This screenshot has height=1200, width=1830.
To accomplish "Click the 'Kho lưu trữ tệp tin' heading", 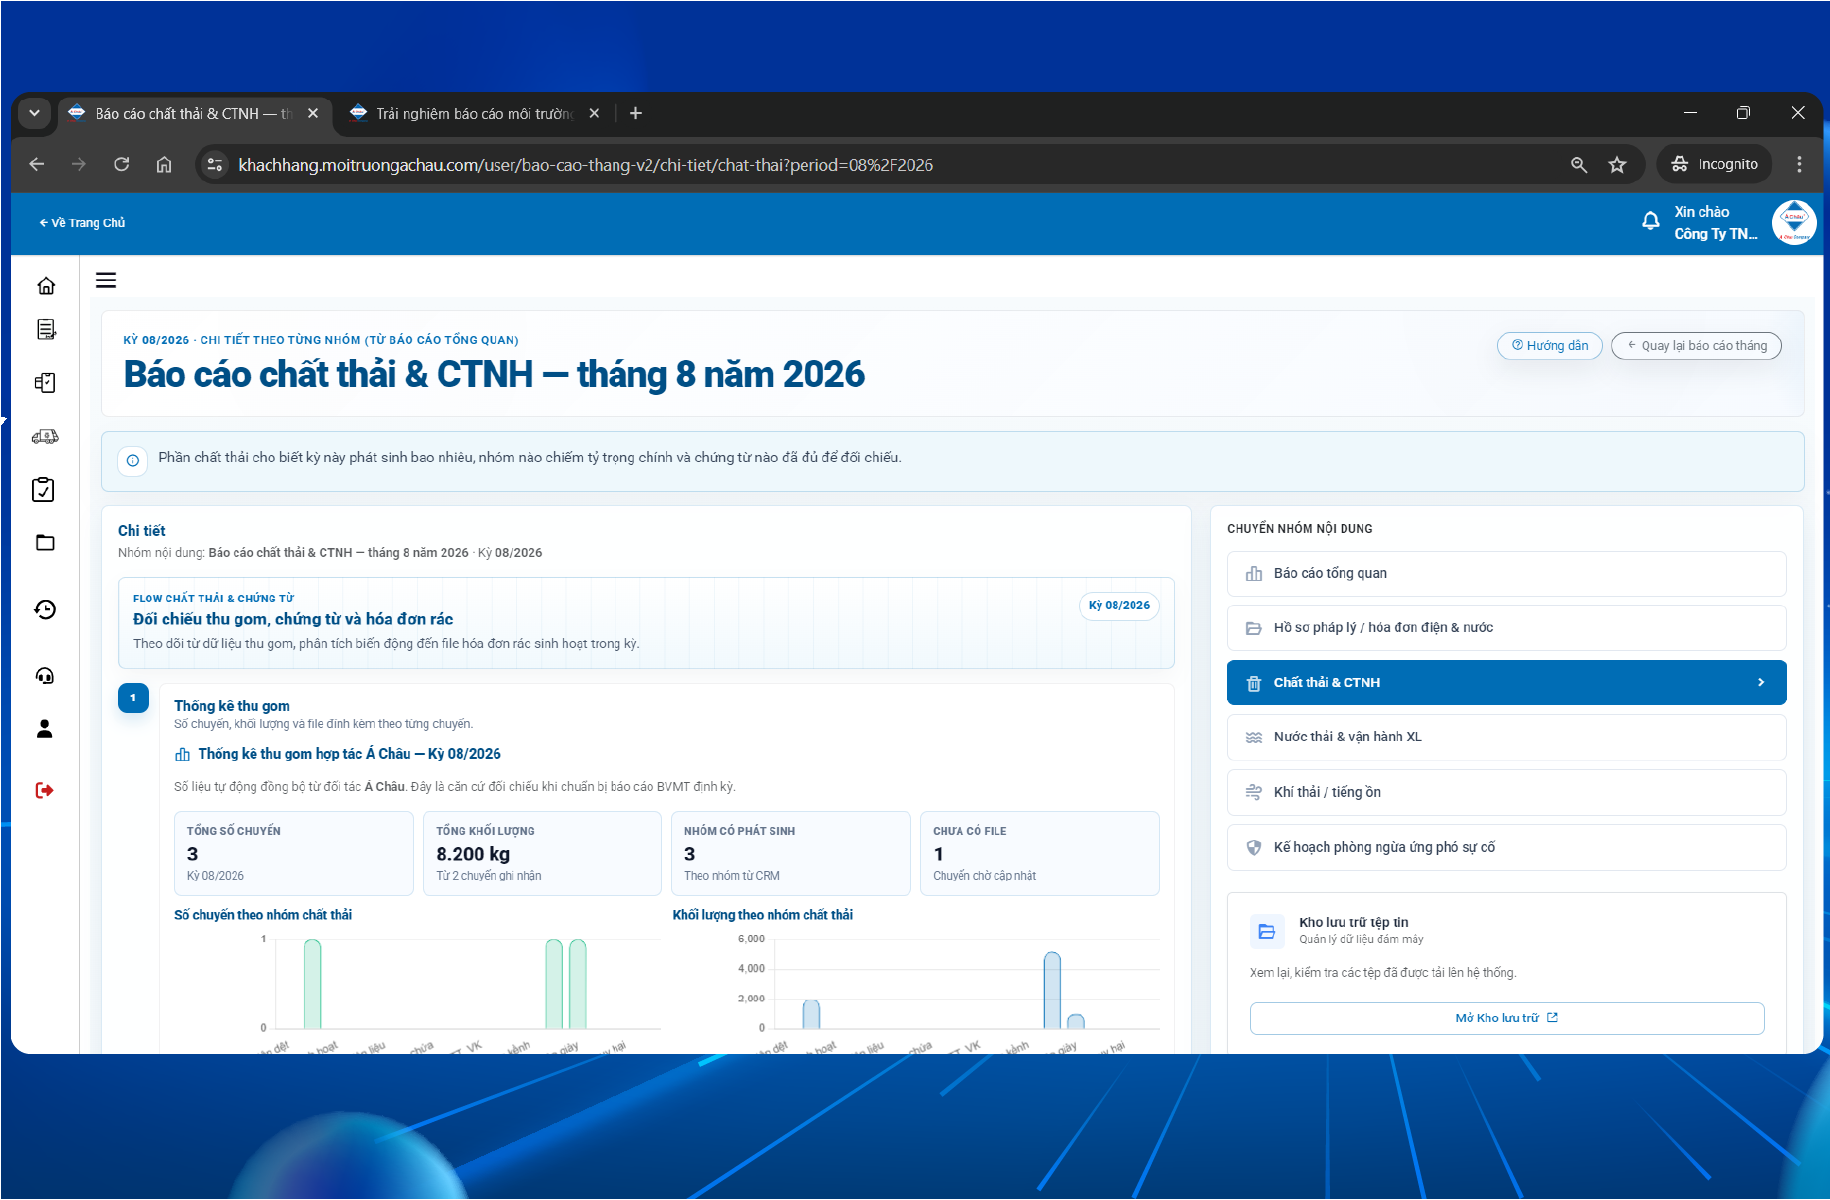I will coord(1354,922).
